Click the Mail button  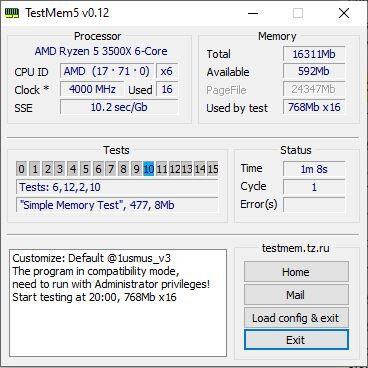coord(296,295)
